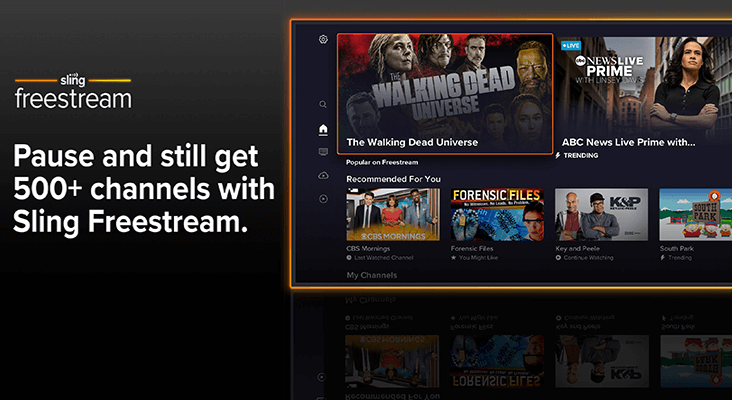The image size is (732, 400).
Task: Play the CBS Mornings thumbnail
Action: pyautogui.click(x=392, y=214)
